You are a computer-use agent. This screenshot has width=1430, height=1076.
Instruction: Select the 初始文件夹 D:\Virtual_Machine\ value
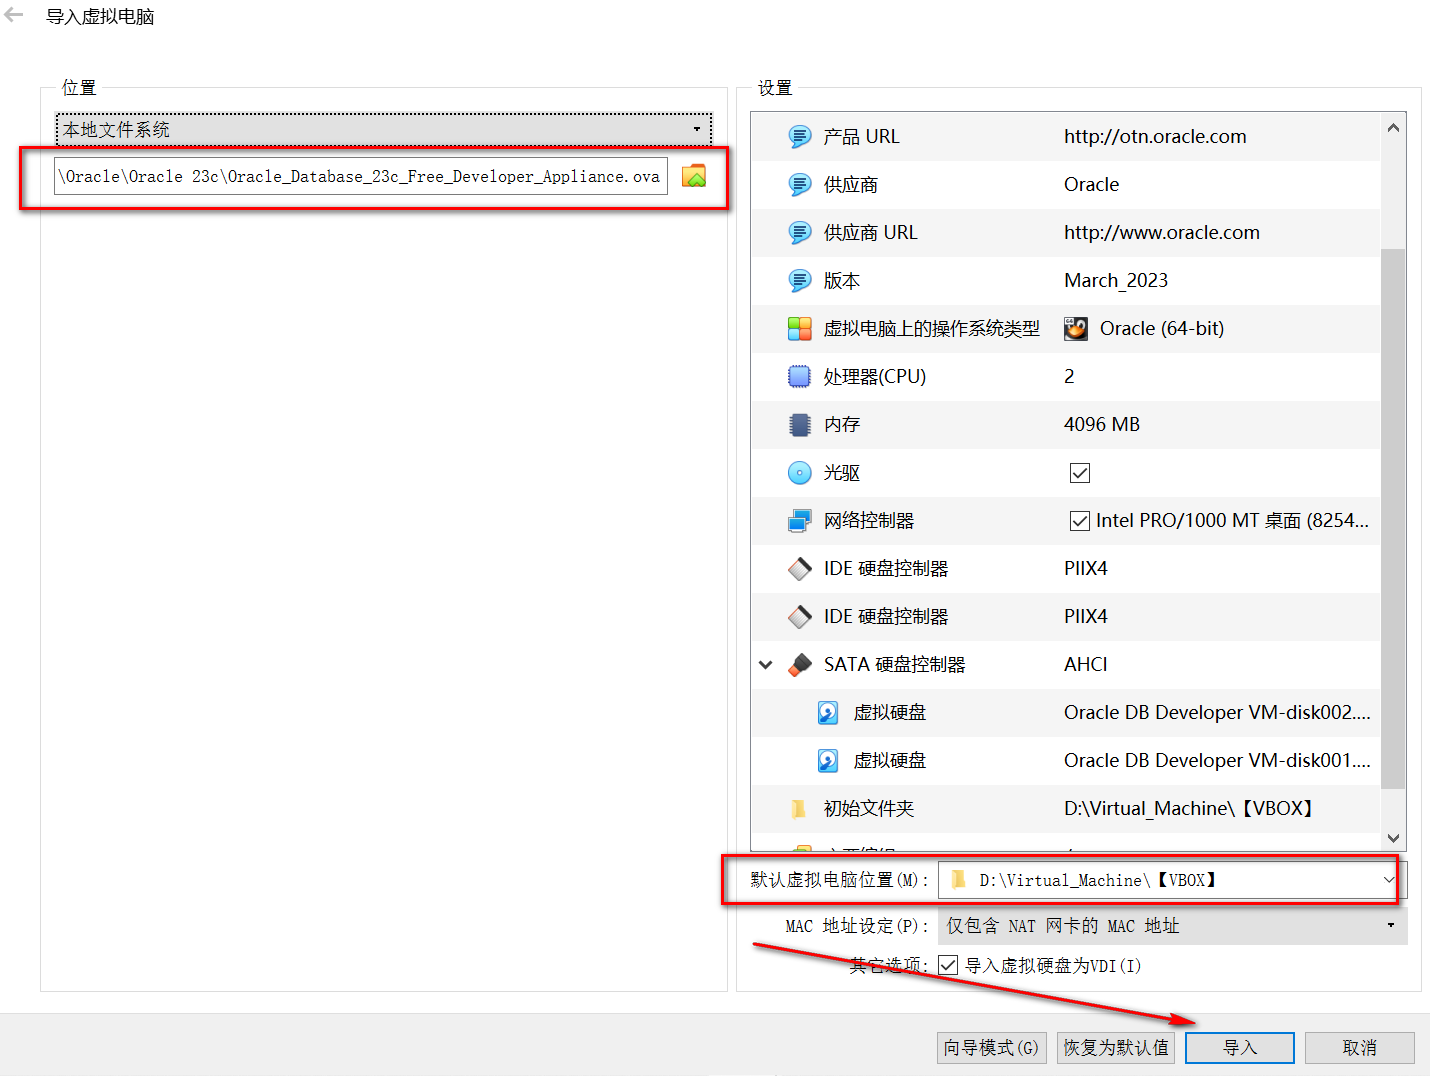pos(1188,809)
